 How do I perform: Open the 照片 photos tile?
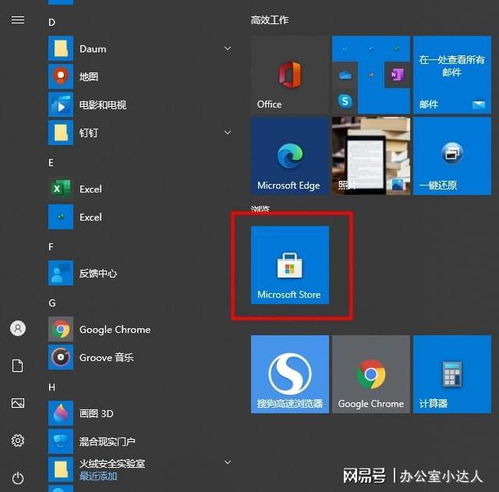coord(371,156)
